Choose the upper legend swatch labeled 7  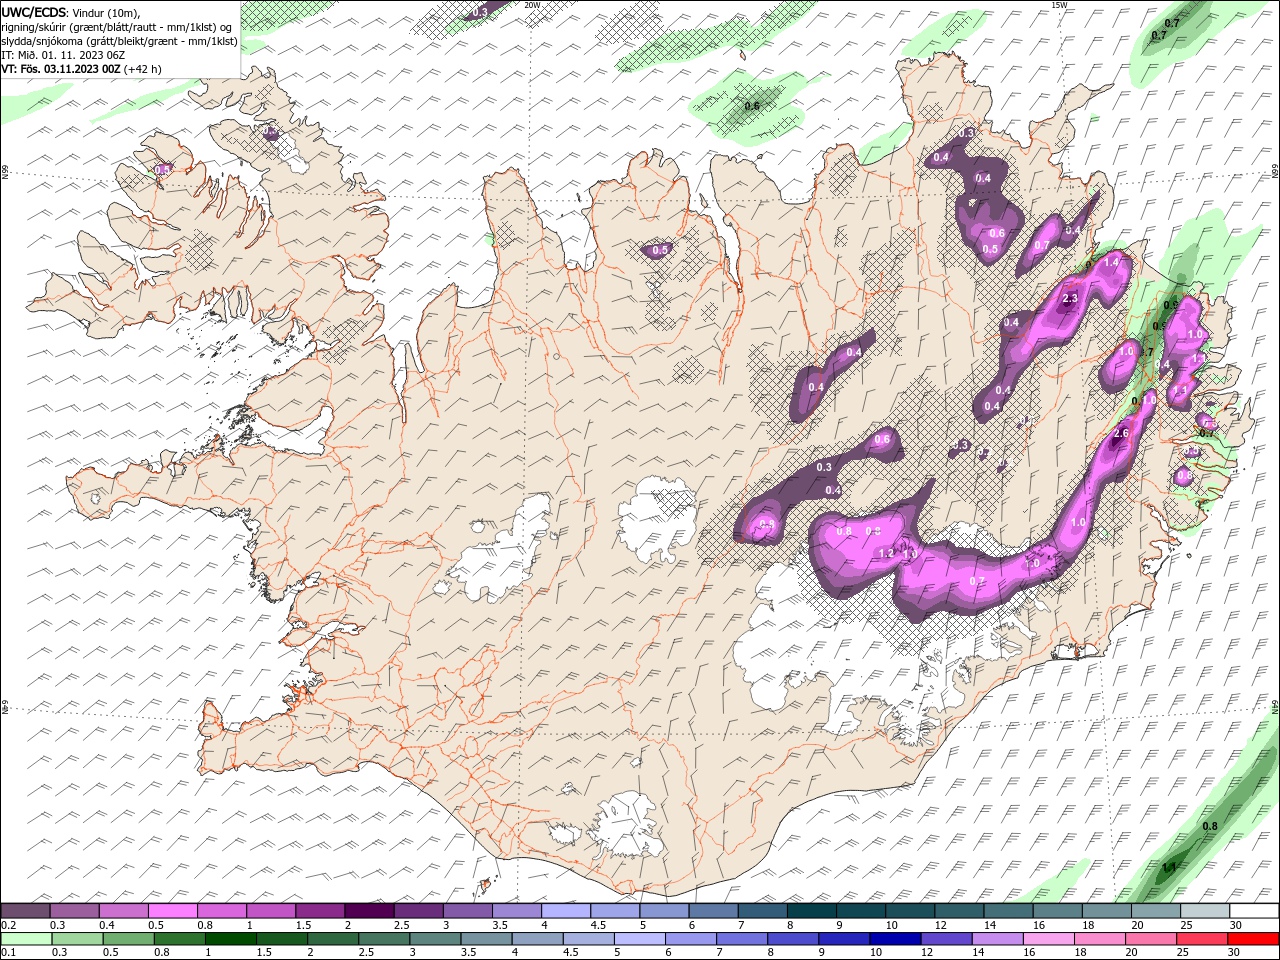coord(762,911)
